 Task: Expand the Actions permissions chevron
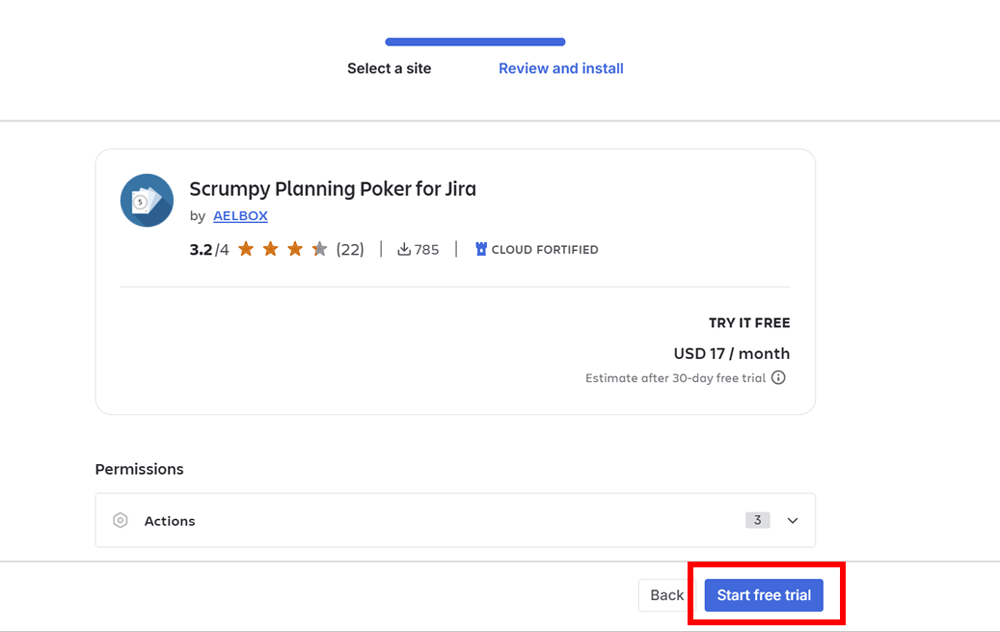793,521
